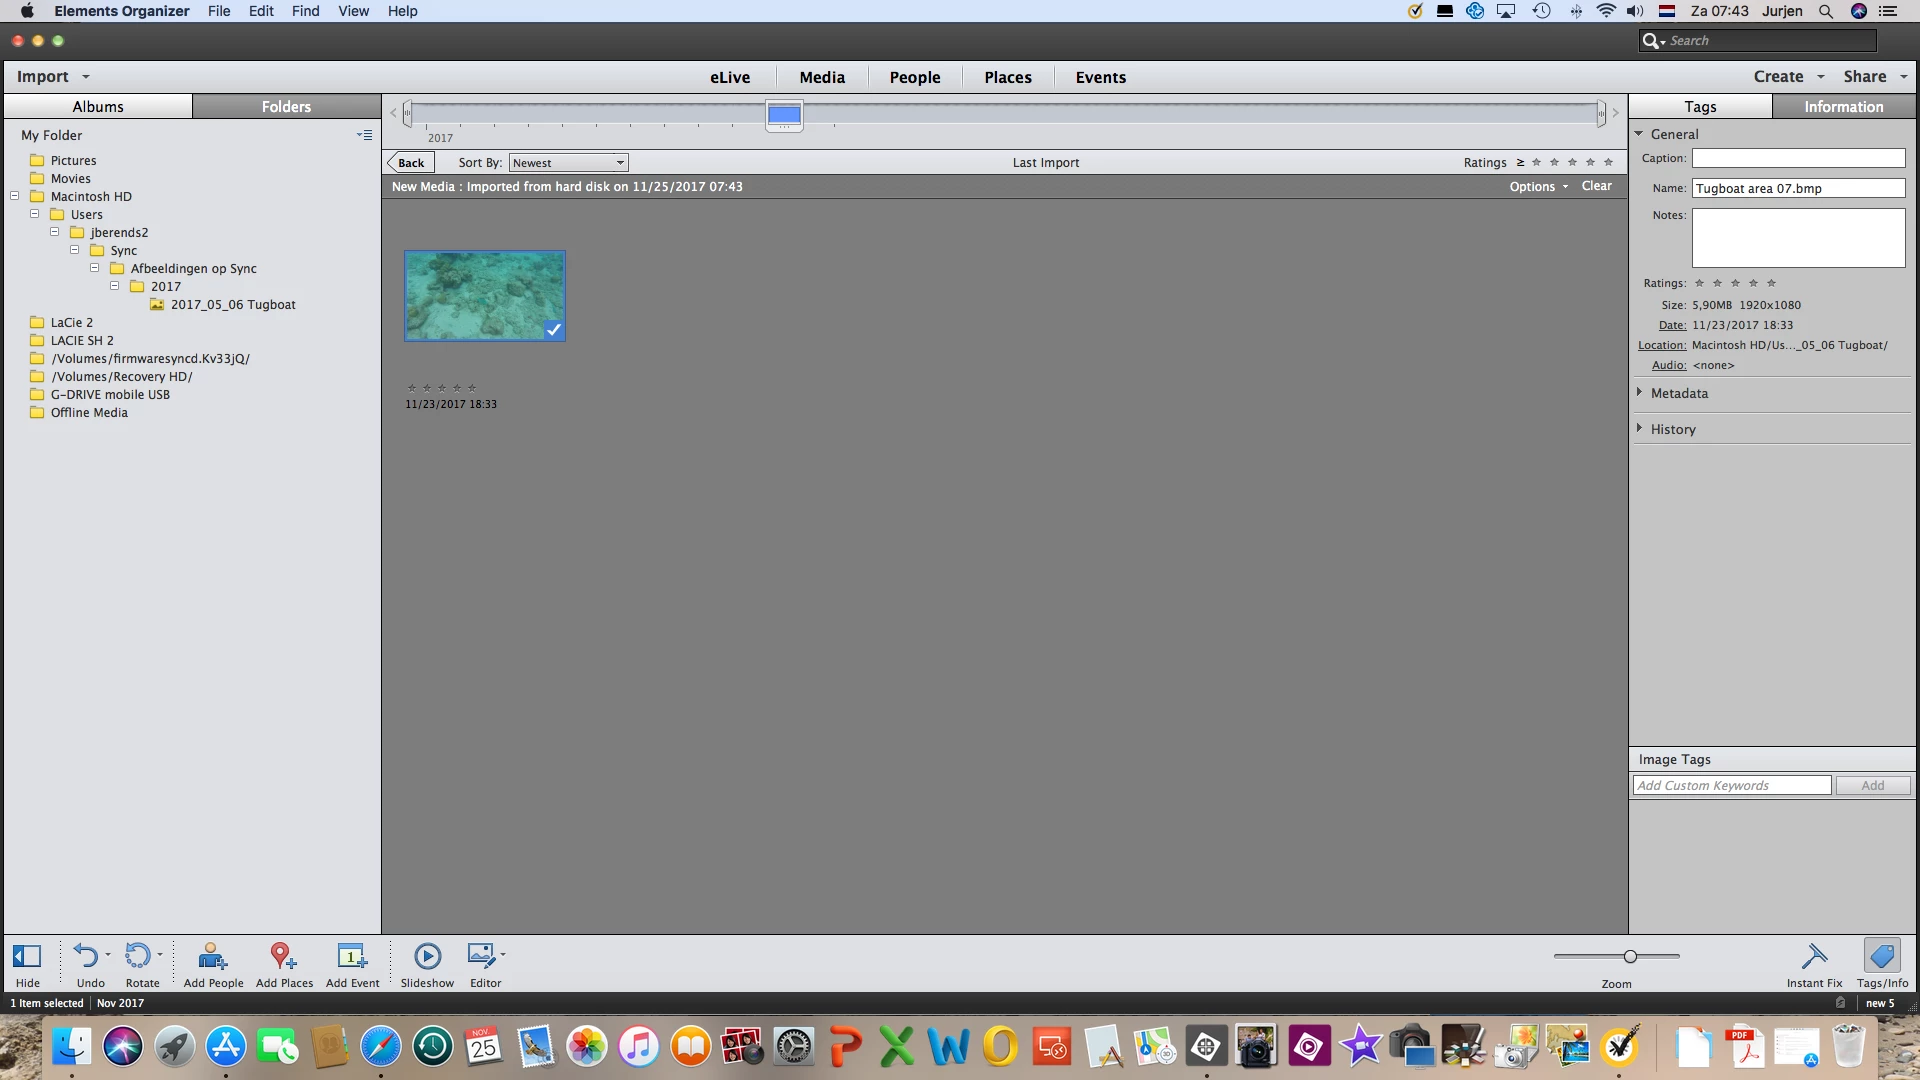Open Add Places tool

coord(283,957)
